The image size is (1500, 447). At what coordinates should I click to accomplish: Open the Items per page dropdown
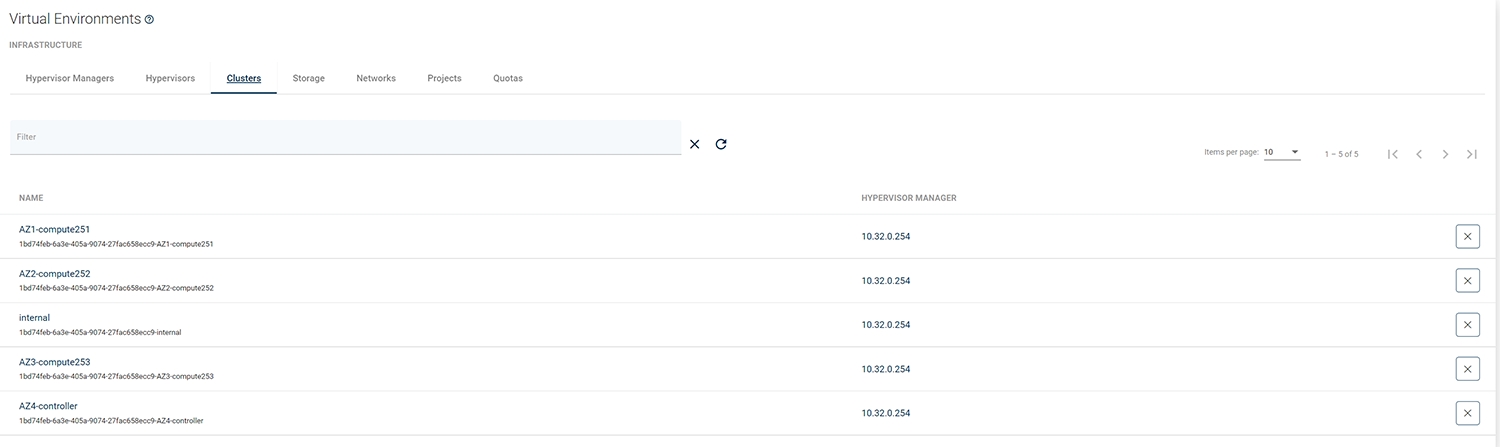1281,153
